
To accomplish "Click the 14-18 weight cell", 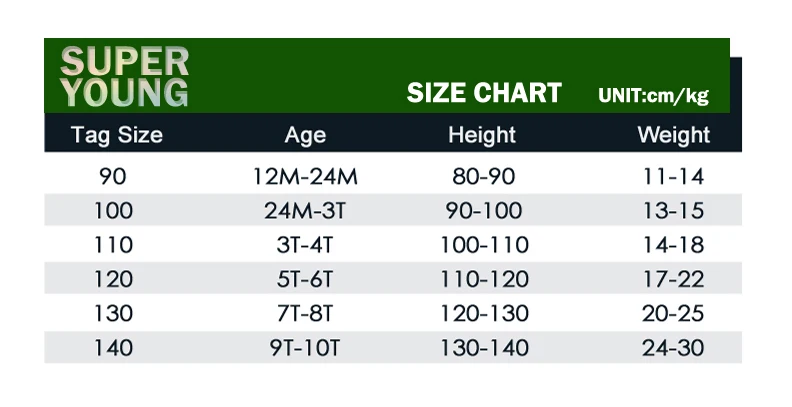I will coord(673,245).
